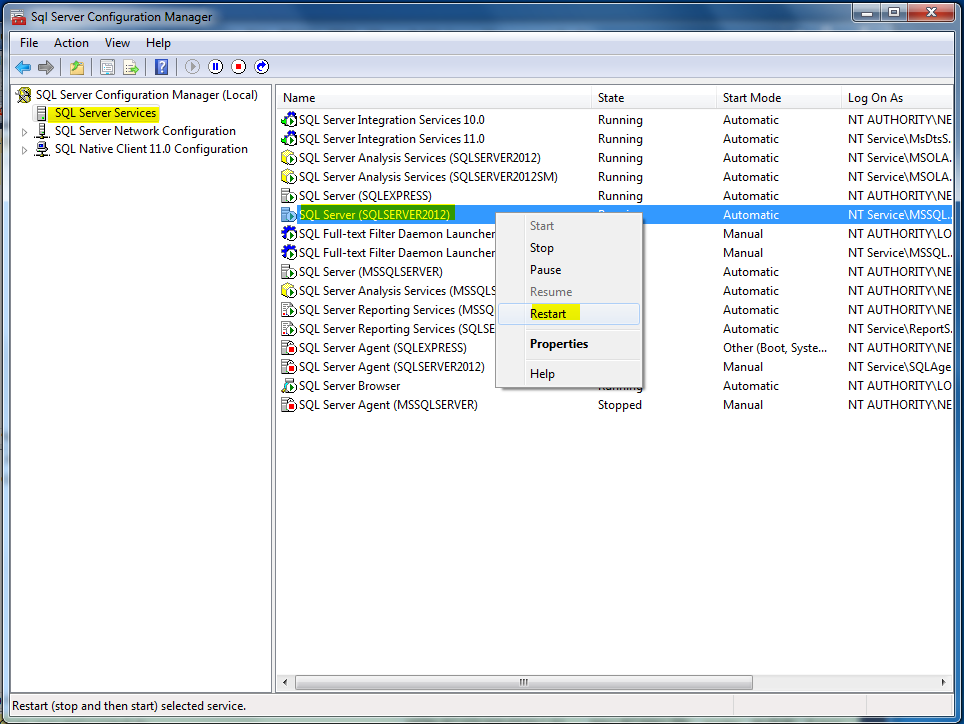Click the SQL Server Browser icon

click(x=289, y=386)
